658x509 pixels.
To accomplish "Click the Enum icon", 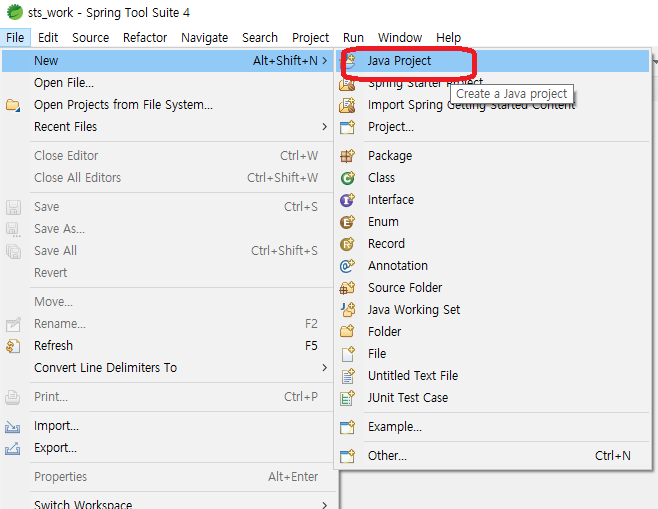I will [347, 222].
